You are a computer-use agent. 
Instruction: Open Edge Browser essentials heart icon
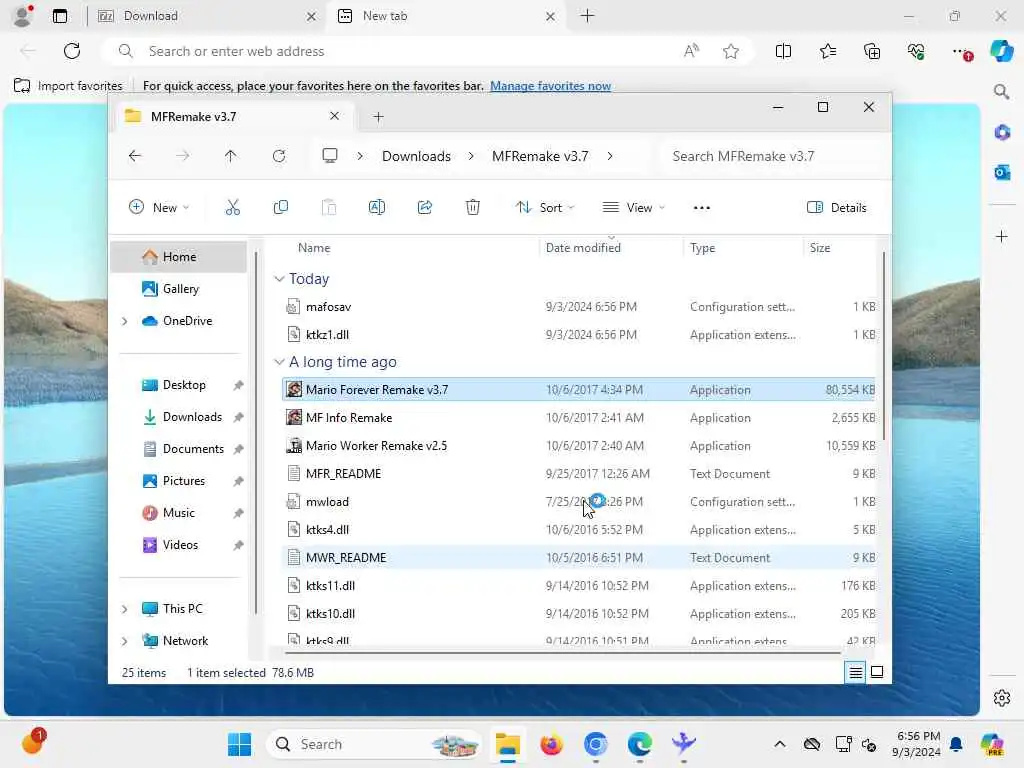916,51
